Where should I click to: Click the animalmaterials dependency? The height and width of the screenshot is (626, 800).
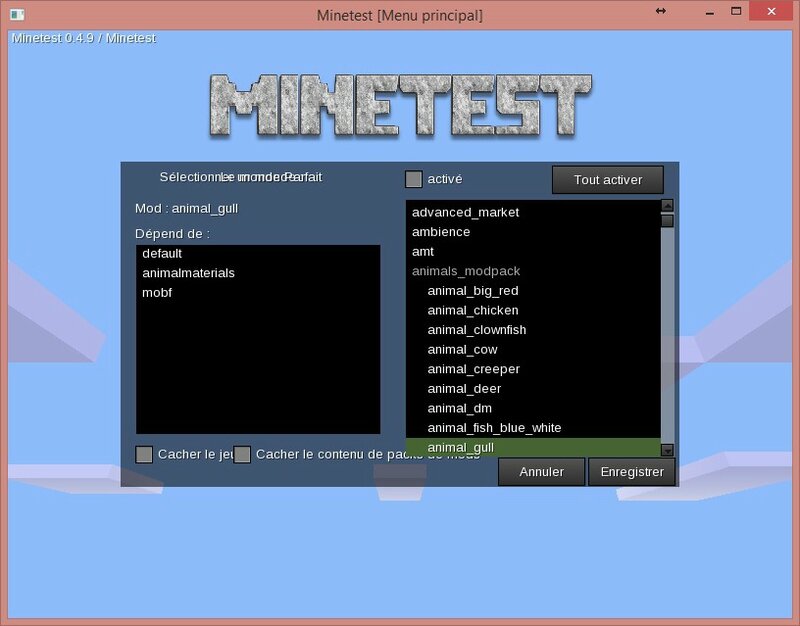(188, 273)
